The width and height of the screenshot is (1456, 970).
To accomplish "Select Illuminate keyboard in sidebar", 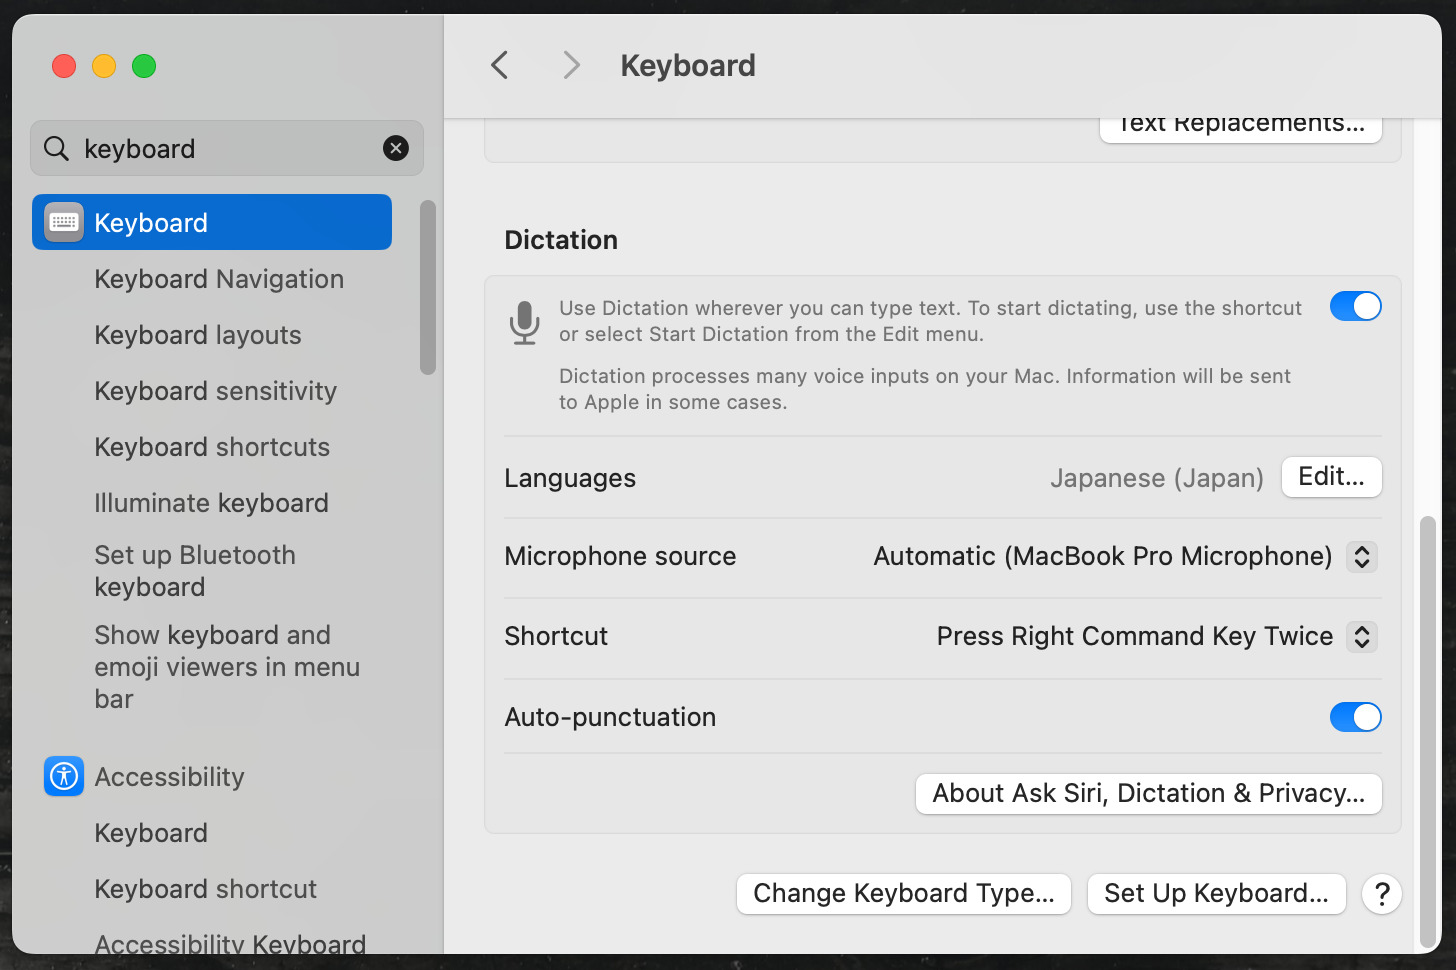I will point(211,503).
